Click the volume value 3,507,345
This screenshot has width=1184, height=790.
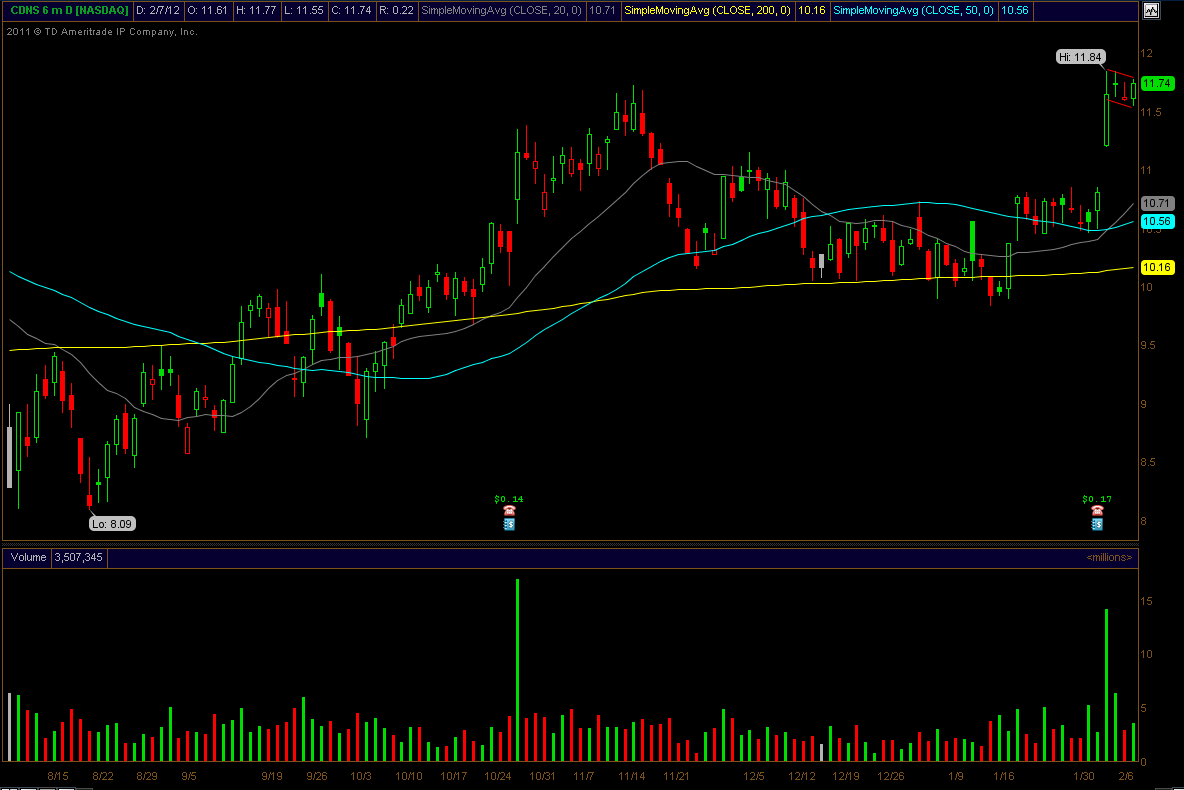pyautogui.click(x=79, y=557)
